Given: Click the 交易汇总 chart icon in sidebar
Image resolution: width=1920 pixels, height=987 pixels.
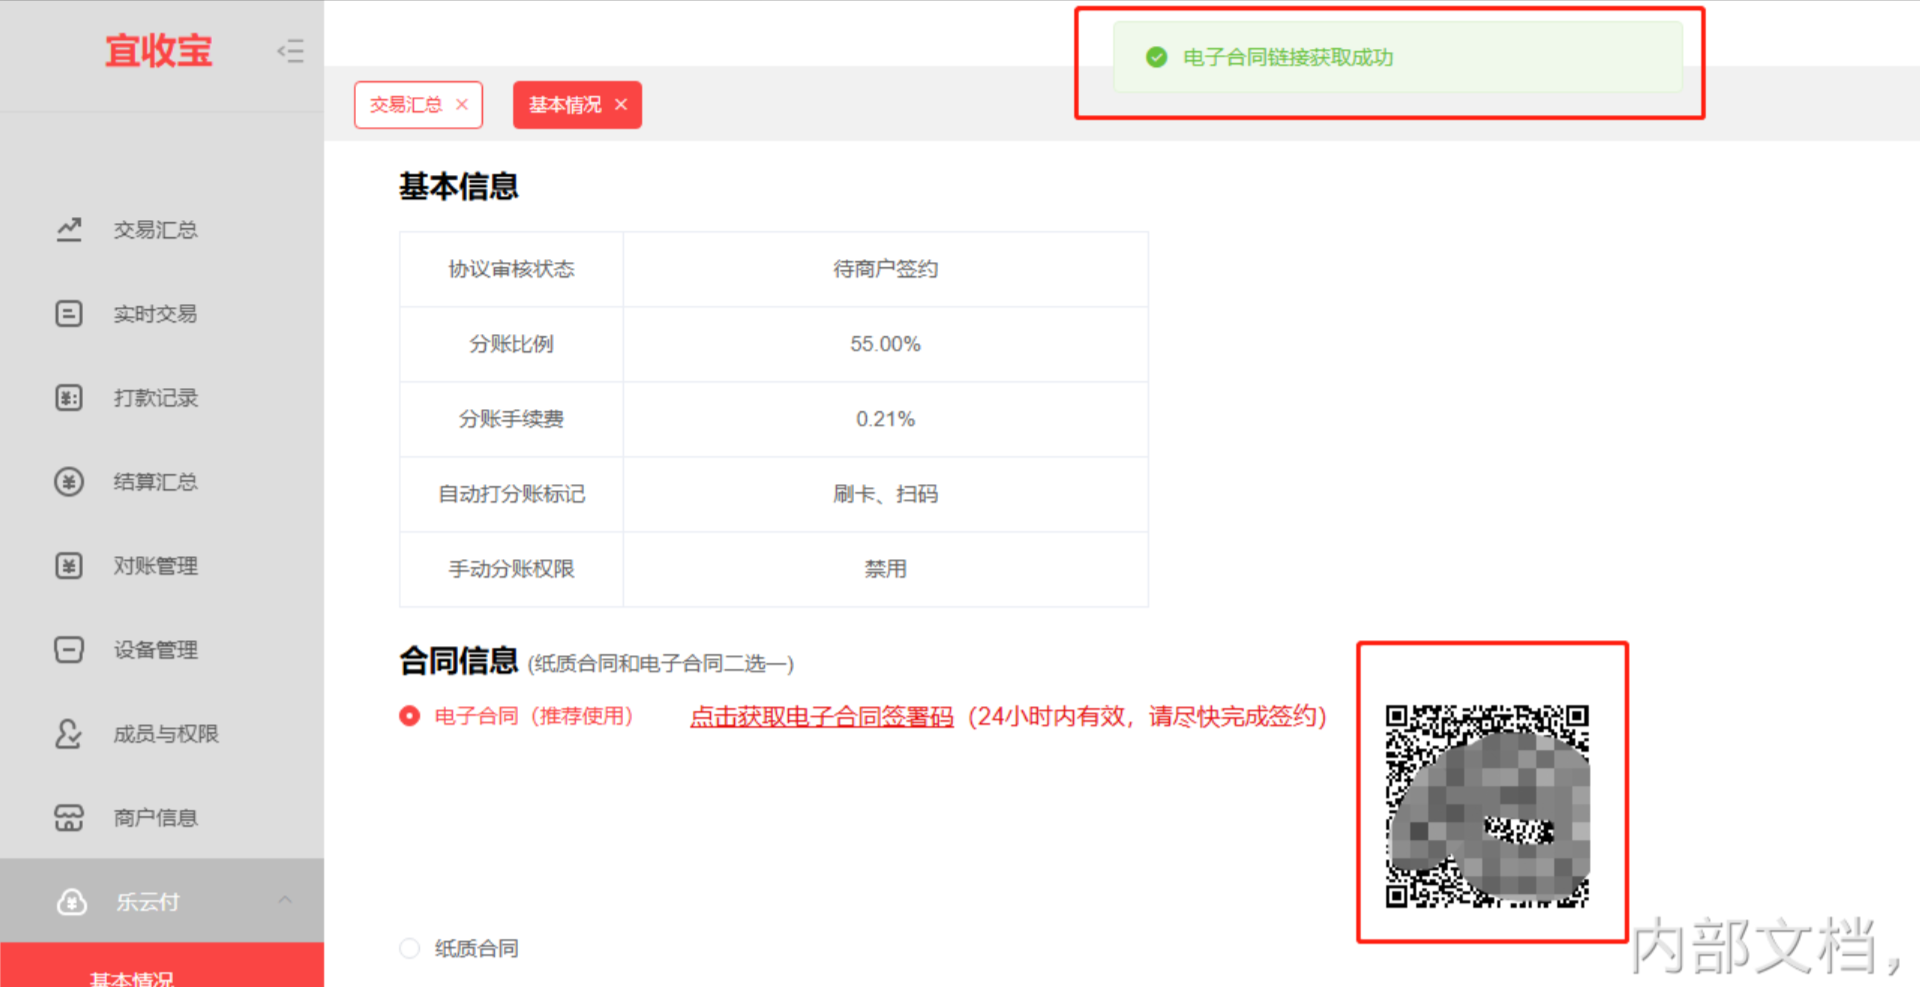Looking at the screenshot, I should [69, 230].
